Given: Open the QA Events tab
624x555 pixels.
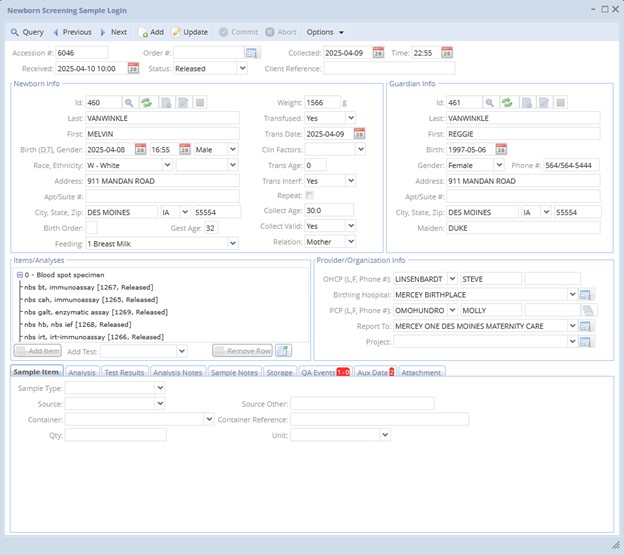Looking at the screenshot, I should pyautogui.click(x=325, y=372).
